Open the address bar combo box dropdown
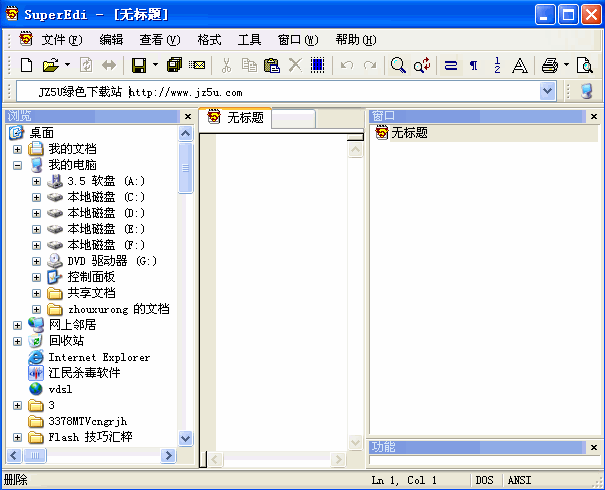 tap(548, 91)
